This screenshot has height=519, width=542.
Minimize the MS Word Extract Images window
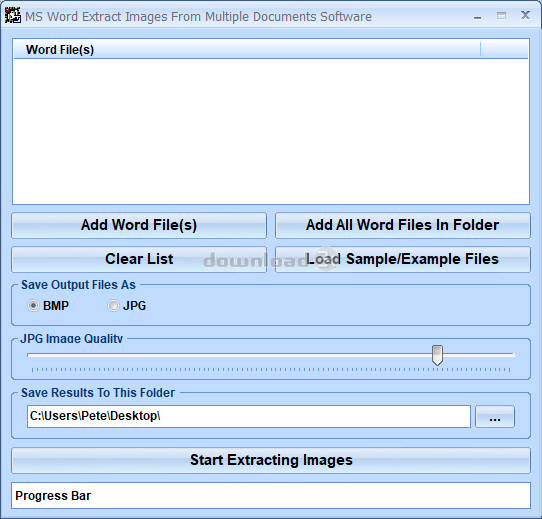point(477,17)
